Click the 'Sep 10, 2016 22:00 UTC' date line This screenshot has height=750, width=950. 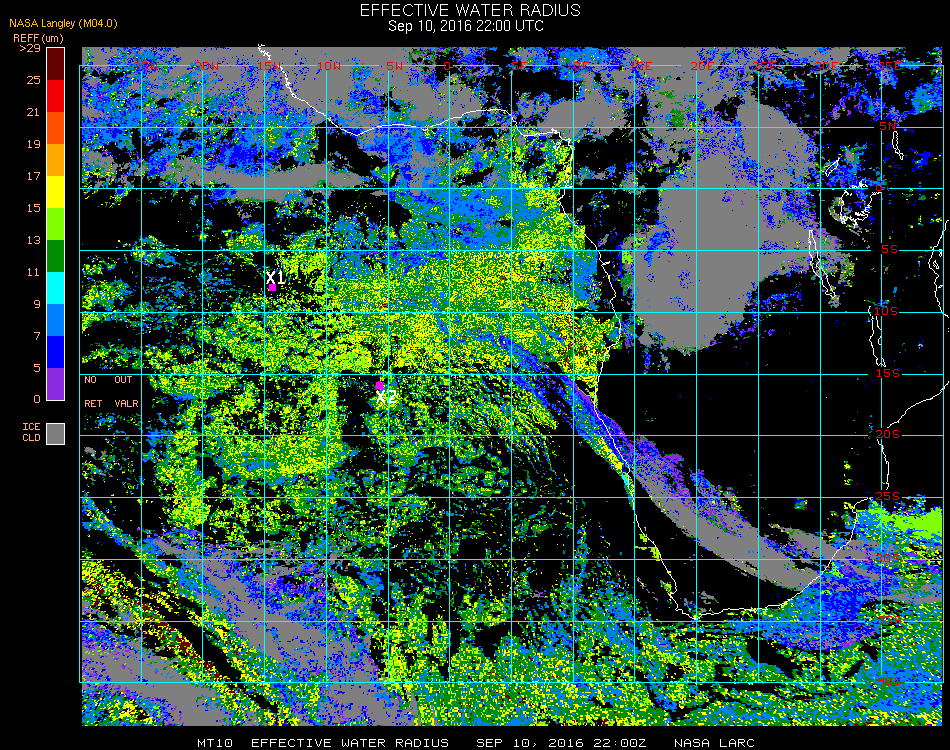pos(466,26)
